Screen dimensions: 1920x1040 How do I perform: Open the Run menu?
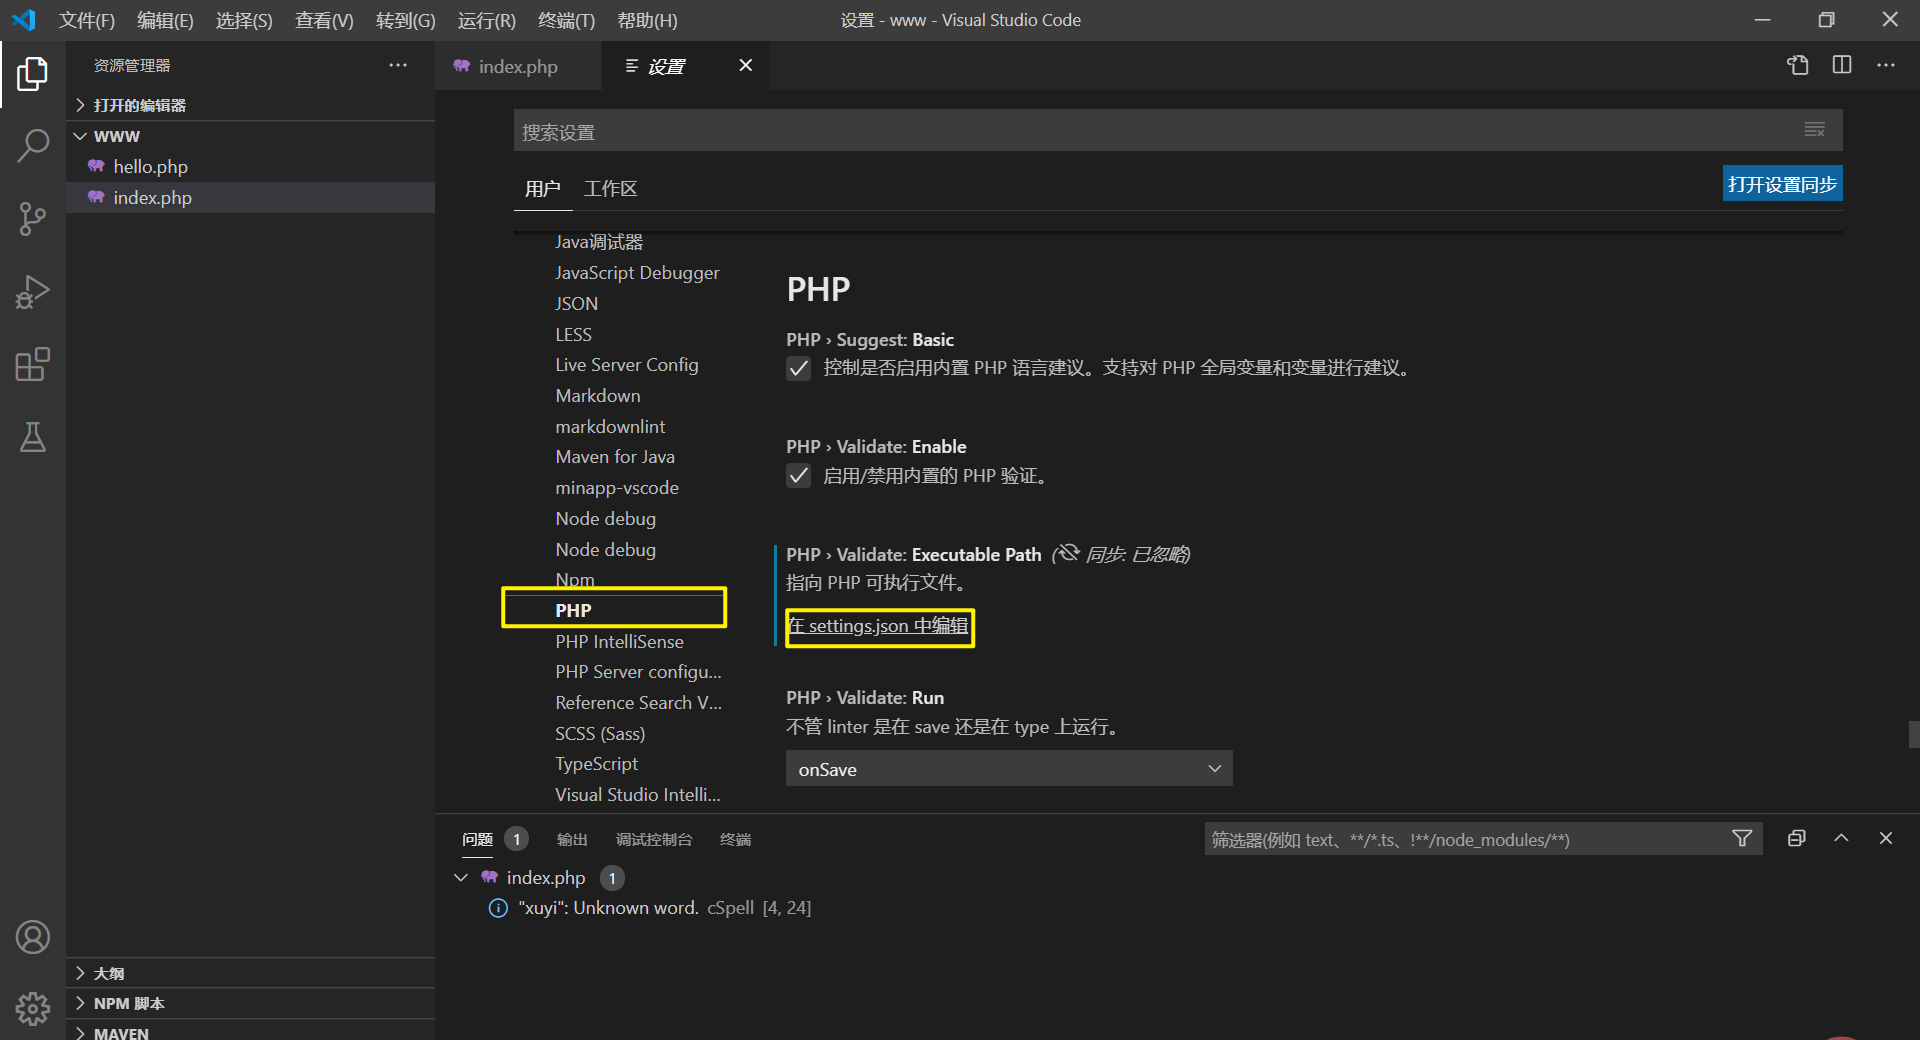486,20
